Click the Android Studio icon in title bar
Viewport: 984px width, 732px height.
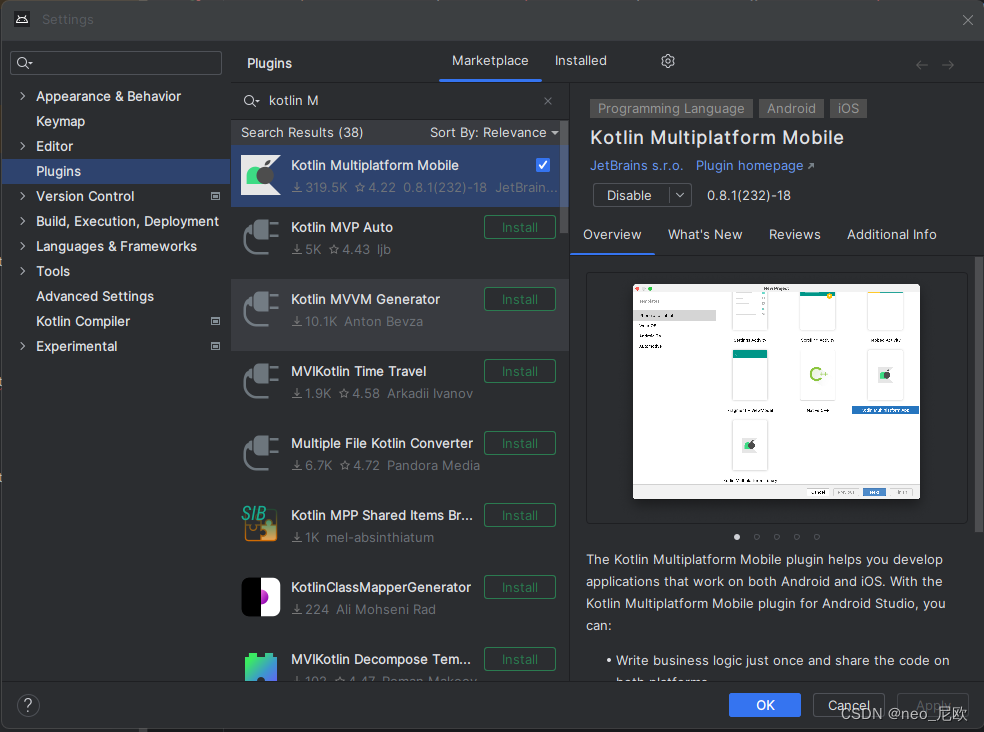pyautogui.click(x=22, y=19)
